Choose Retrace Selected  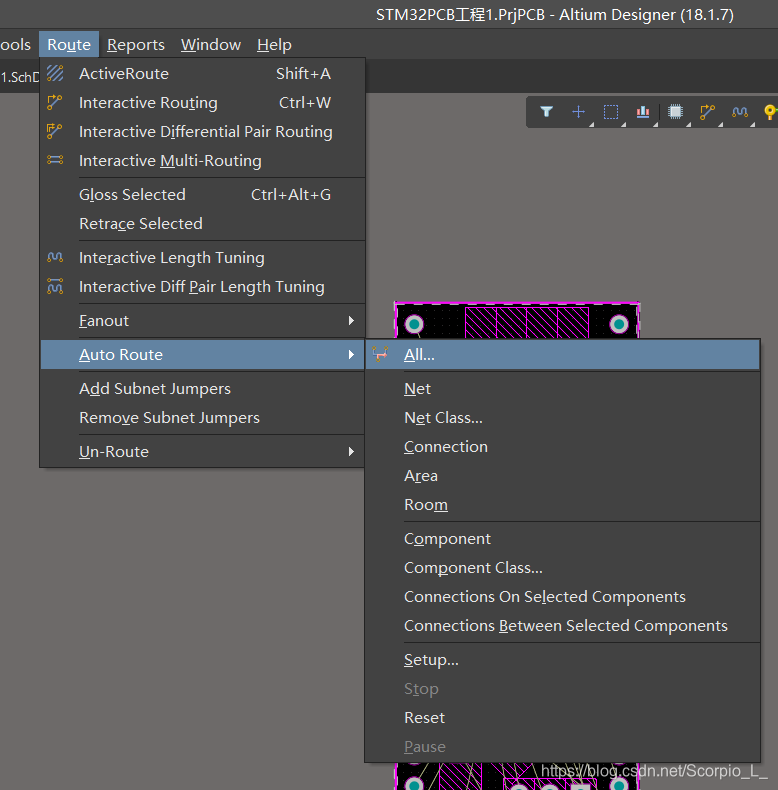[x=203, y=223]
